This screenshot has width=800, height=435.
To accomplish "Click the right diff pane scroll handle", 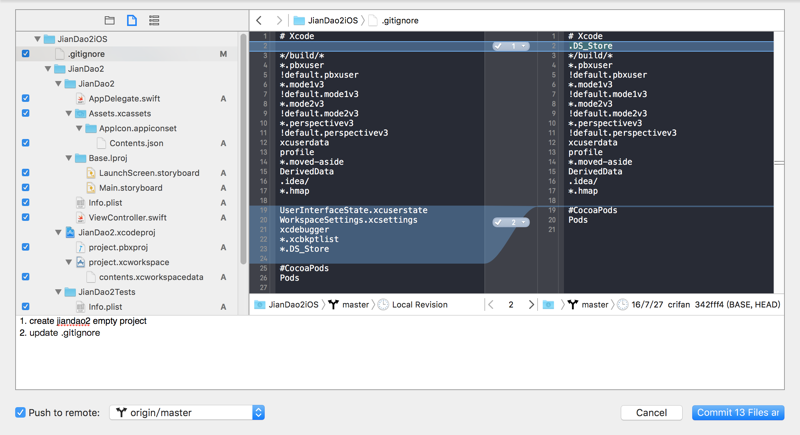I will click(779, 163).
